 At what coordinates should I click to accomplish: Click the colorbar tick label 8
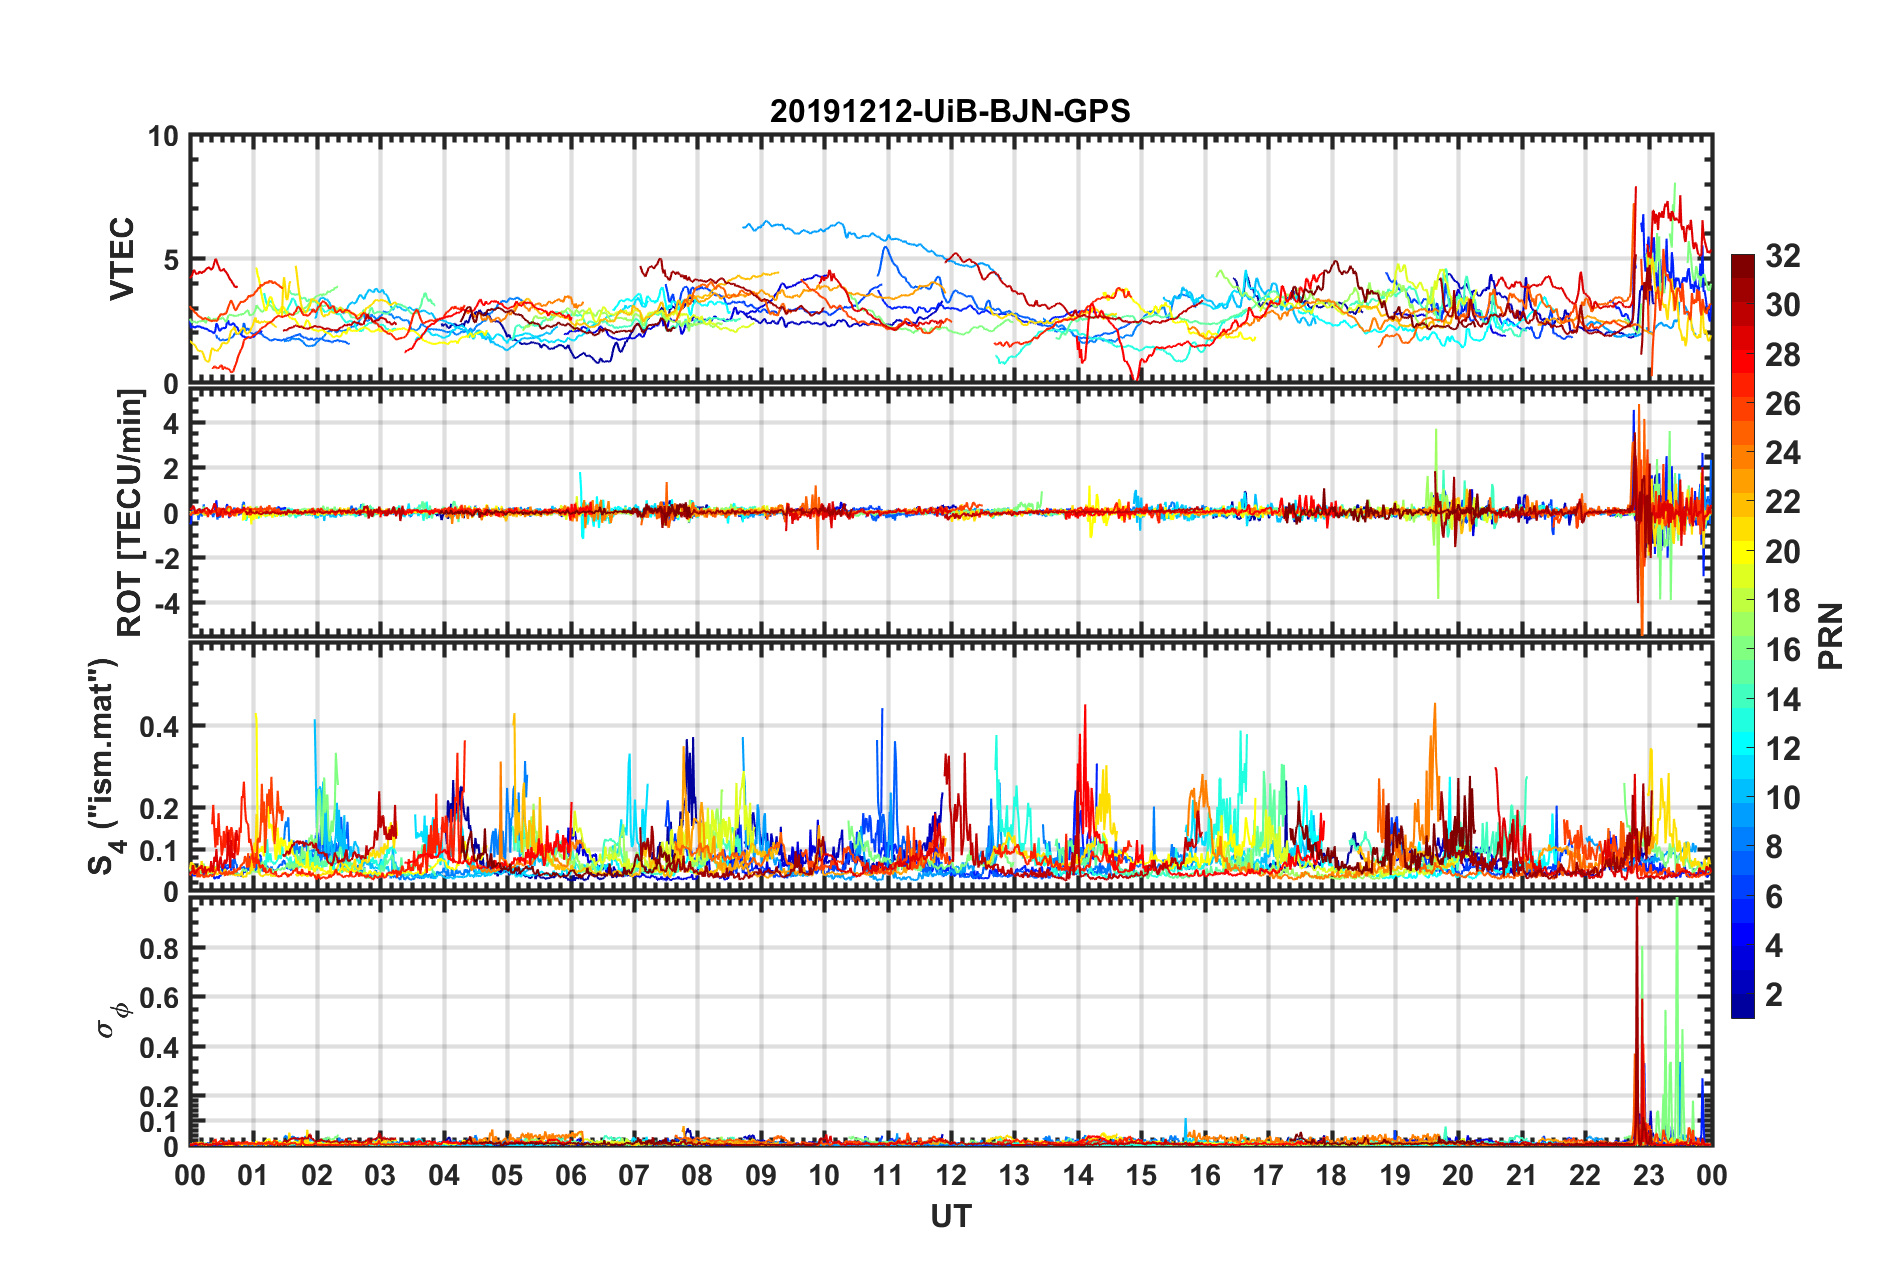coord(1774,847)
